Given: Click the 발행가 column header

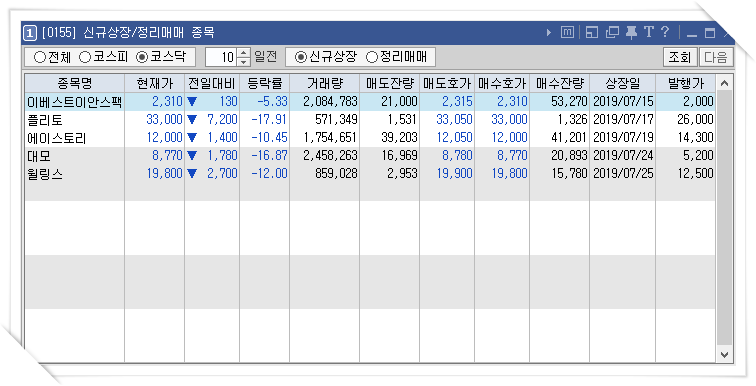Looking at the screenshot, I should click(686, 84).
